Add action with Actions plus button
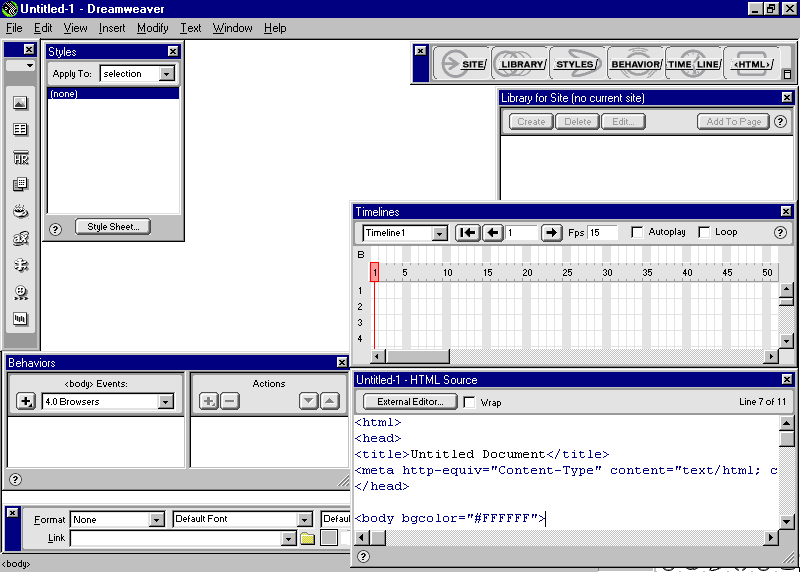The width and height of the screenshot is (800, 572). (208, 401)
